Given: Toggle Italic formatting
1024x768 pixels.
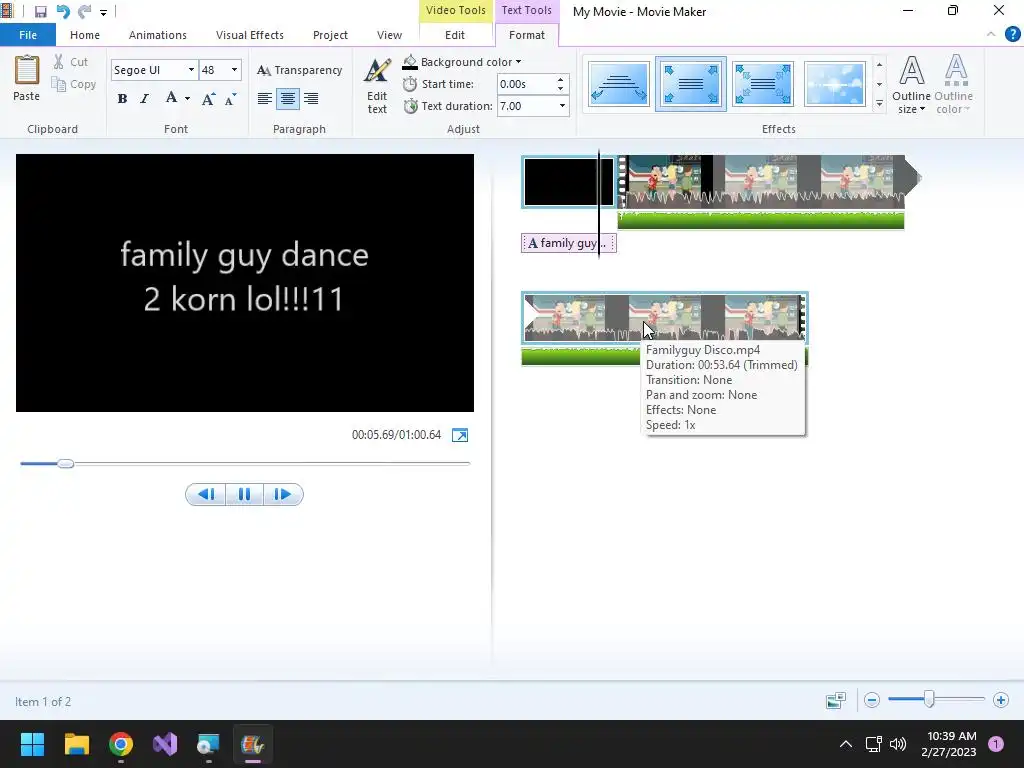Looking at the screenshot, I should pos(144,99).
